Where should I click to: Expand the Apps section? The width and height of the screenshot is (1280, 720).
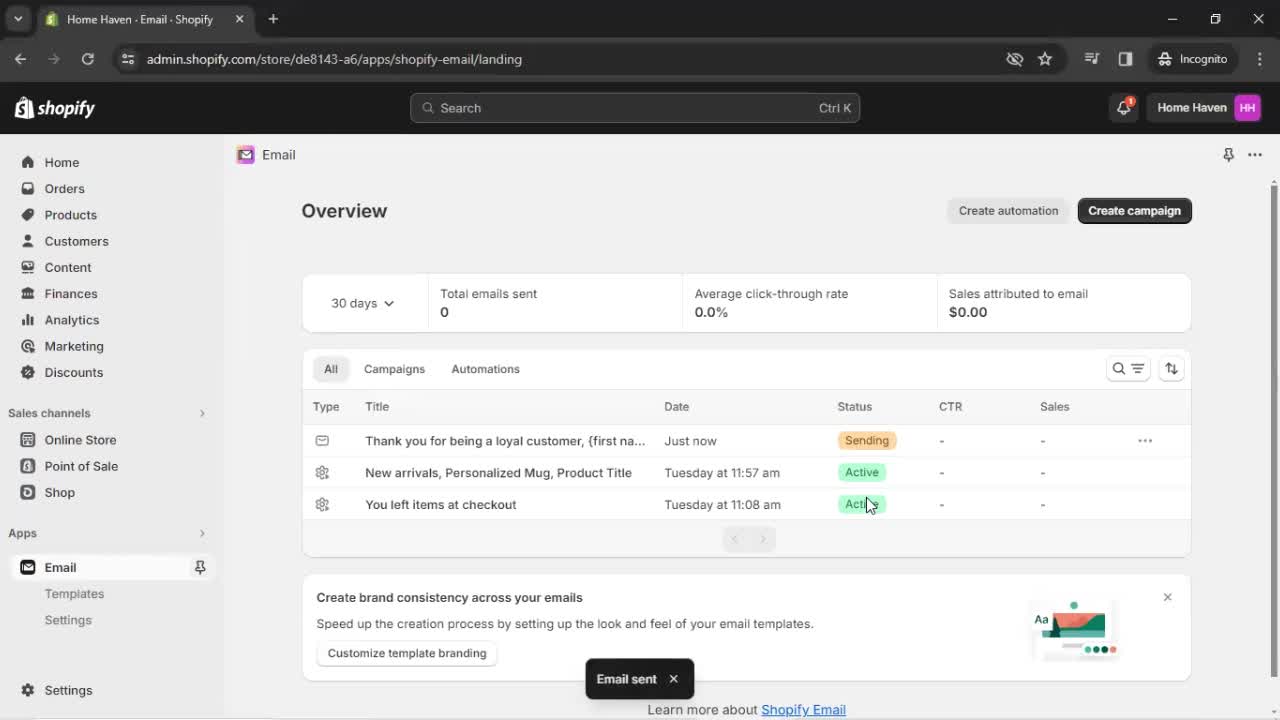(201, 533)
